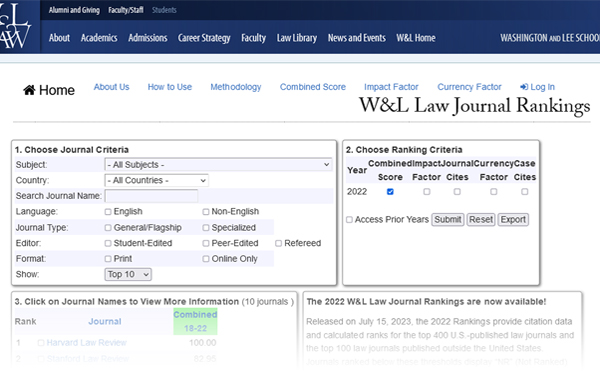Sort by the Journal column header
600x377 pixels.
click(x=105, y=322)
